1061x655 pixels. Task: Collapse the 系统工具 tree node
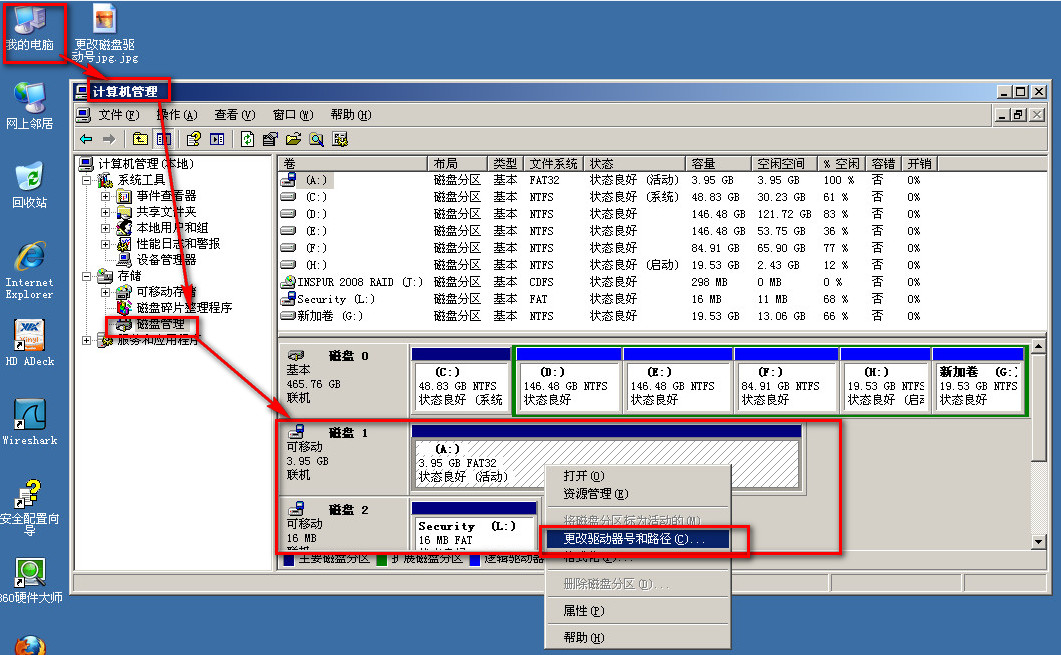pos(87,181)
